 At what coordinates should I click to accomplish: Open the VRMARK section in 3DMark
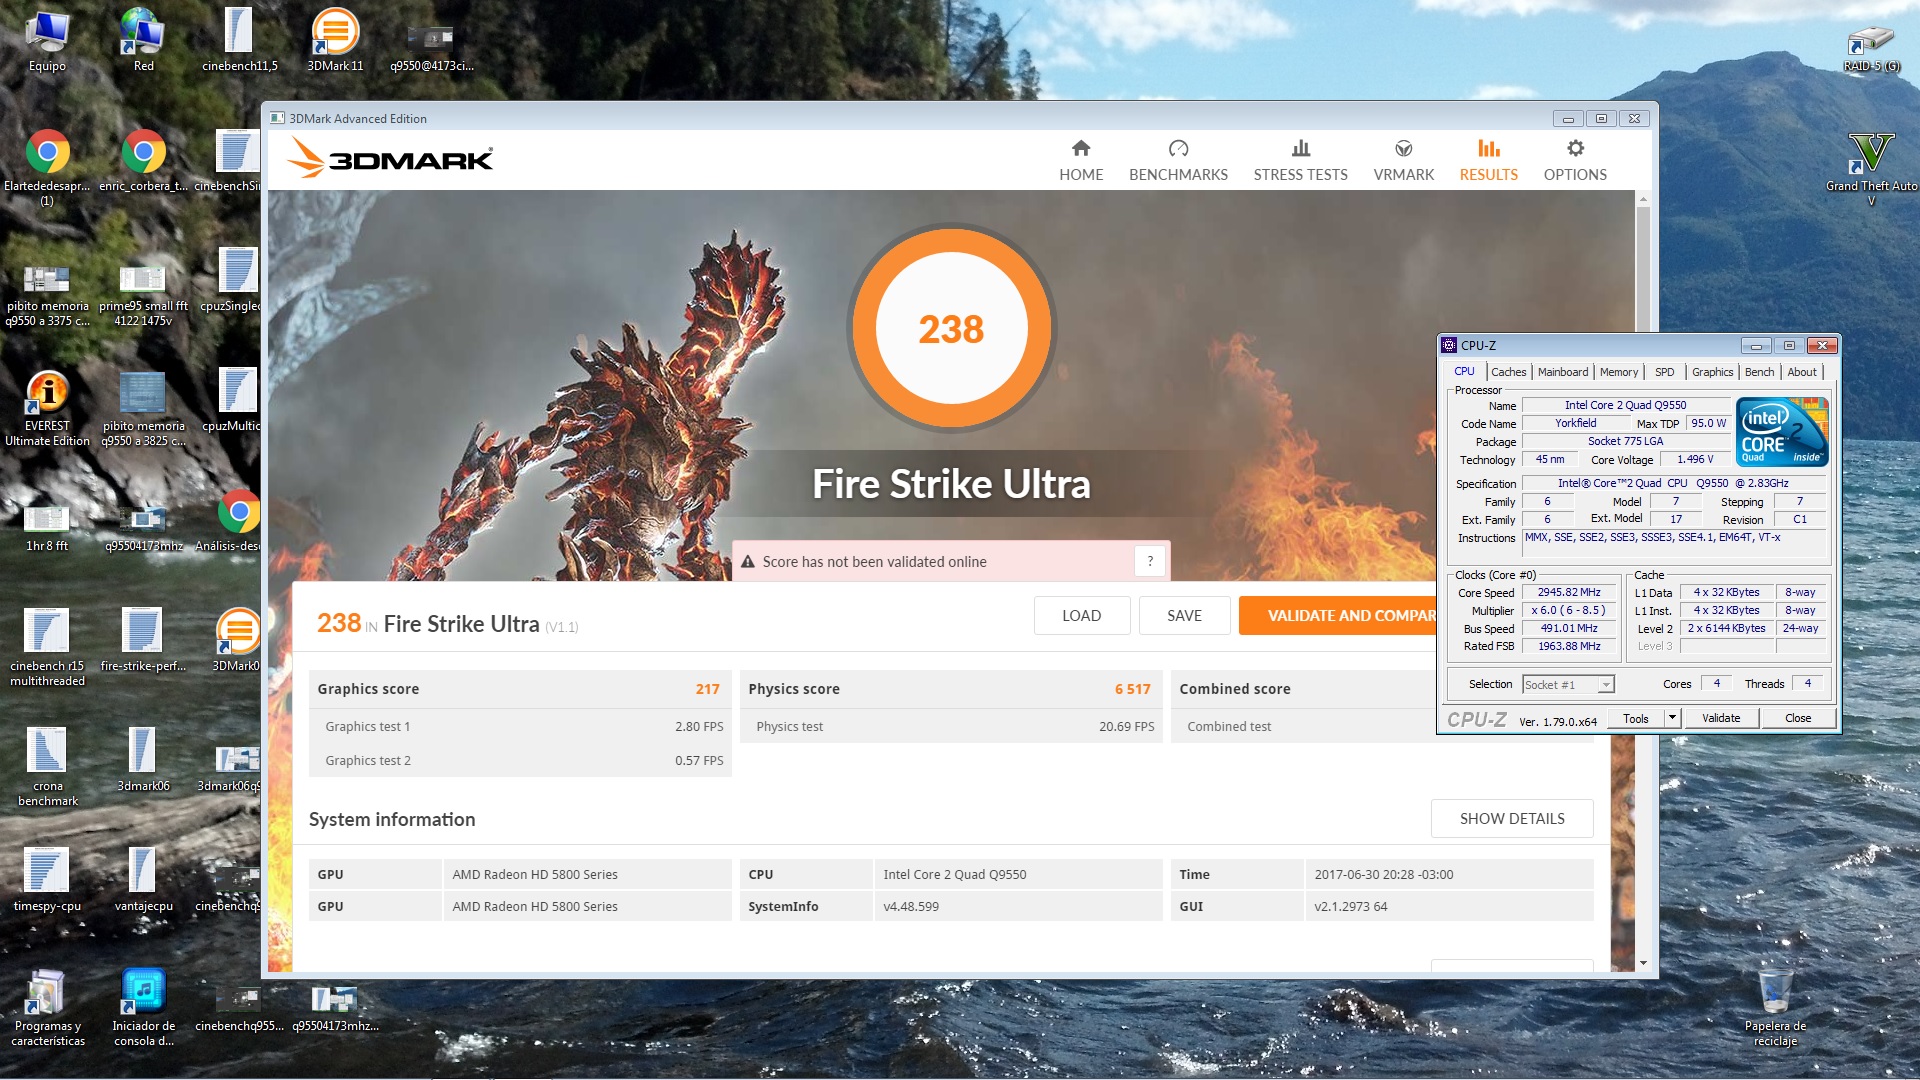(x=1403, y=160)
